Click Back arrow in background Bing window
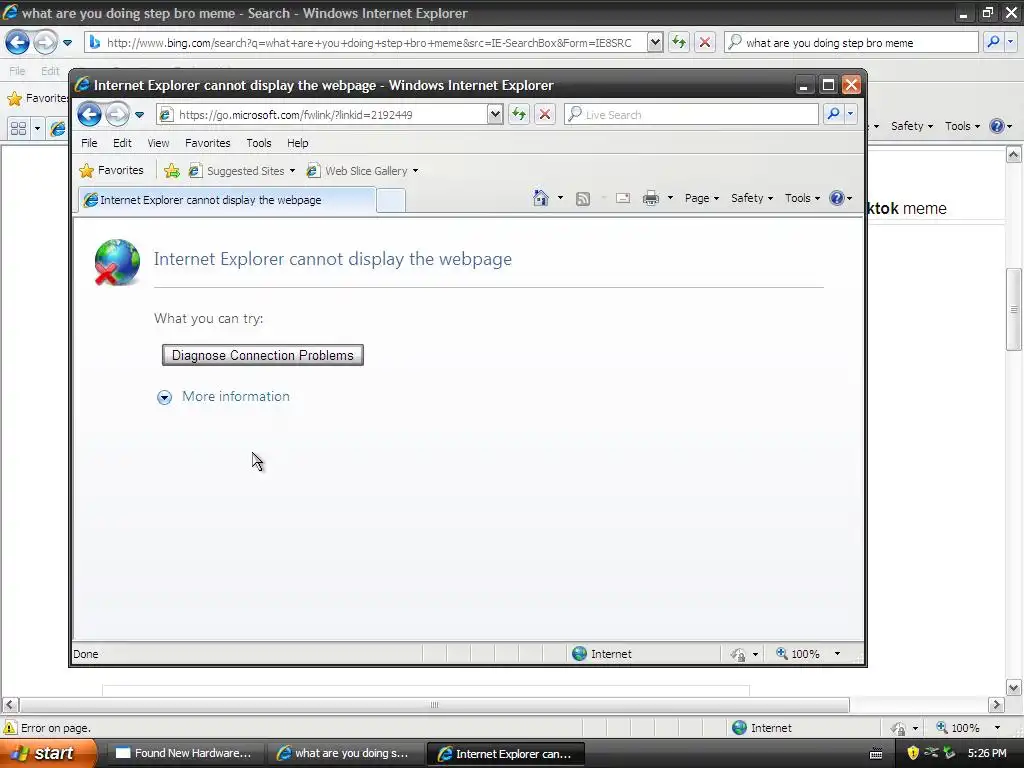This screenshot has height=768, width=1024. 18,43
